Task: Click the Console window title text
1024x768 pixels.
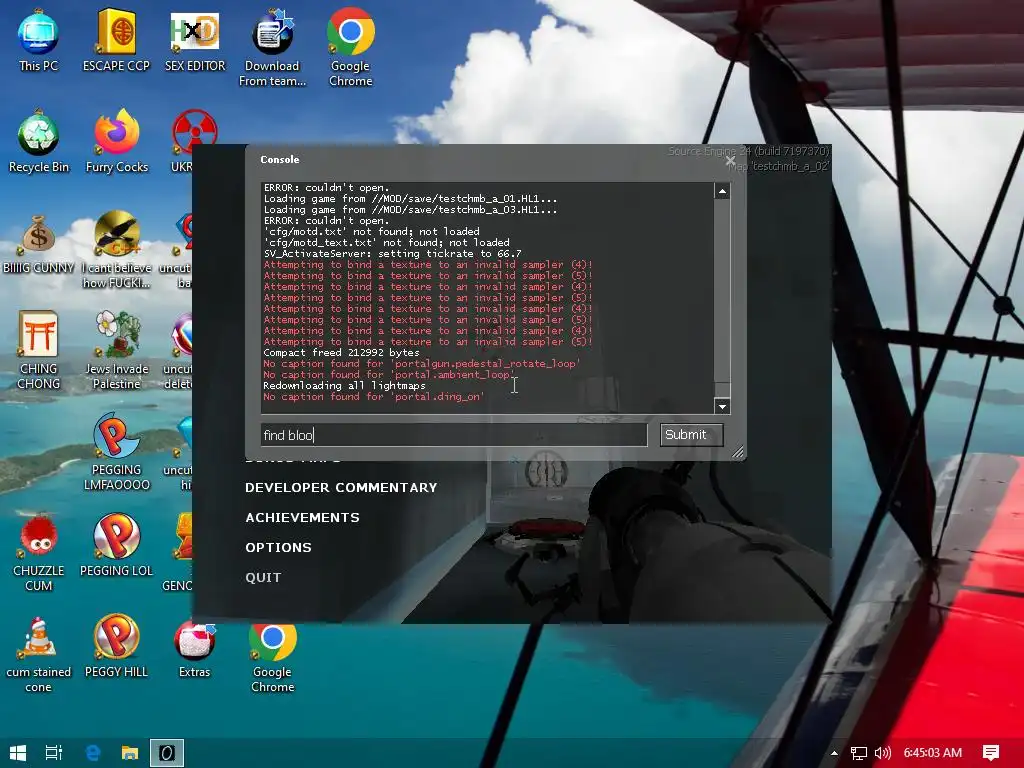Action: (280, 159)
